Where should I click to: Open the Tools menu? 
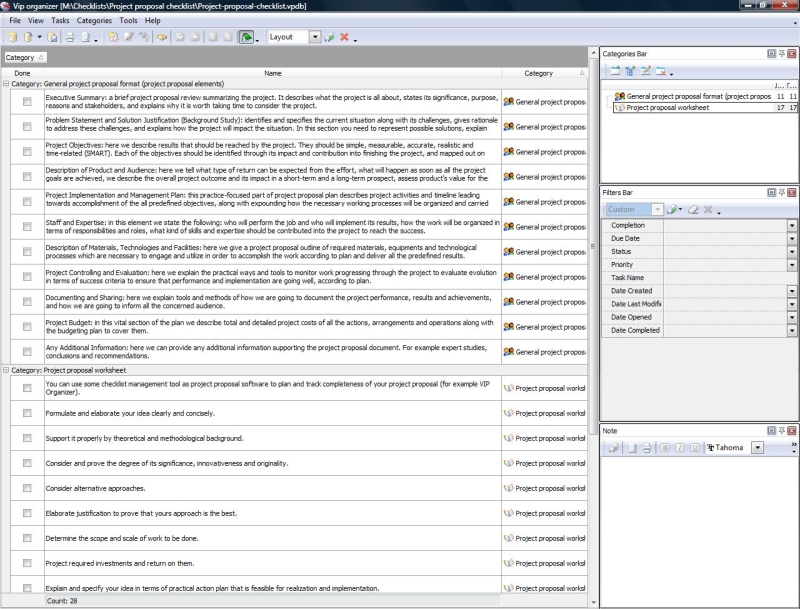[128, 20]
